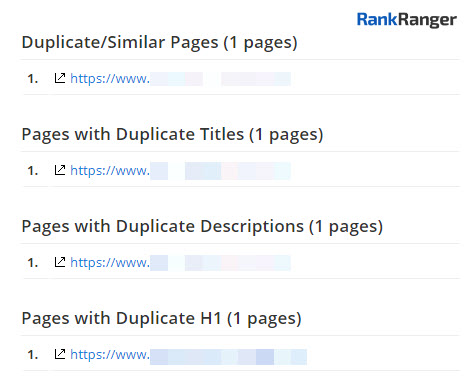Open the URL listed under Duplicate/Similar Pages
Viewport: 464px width, 380px height.
(180, 79)
